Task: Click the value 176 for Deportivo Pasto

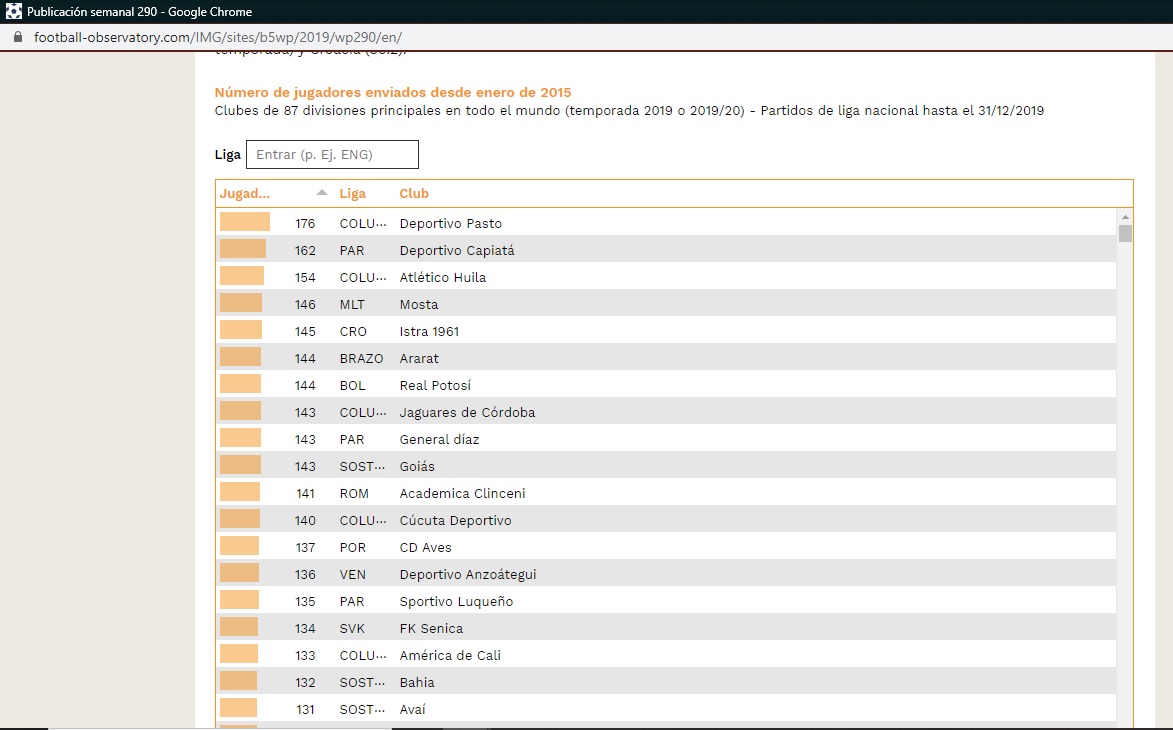Action: click(305, 224)
